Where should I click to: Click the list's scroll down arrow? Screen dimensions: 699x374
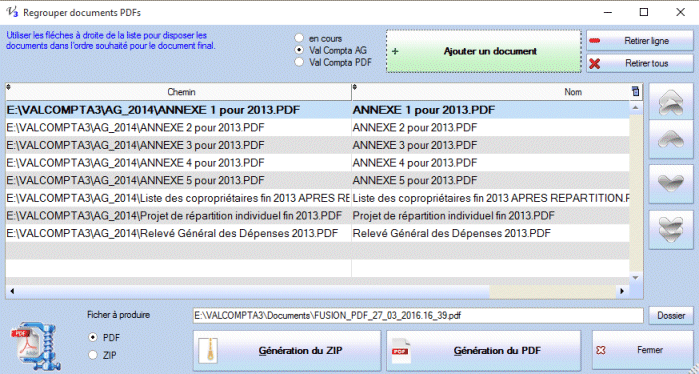coord(636,278)
